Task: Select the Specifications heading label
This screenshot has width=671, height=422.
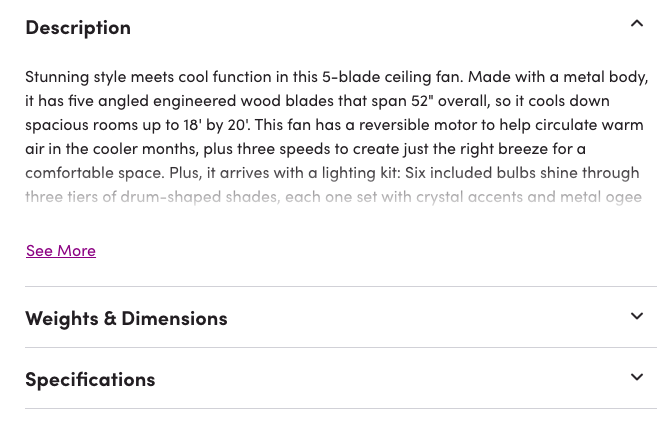Action: [90, 379]
